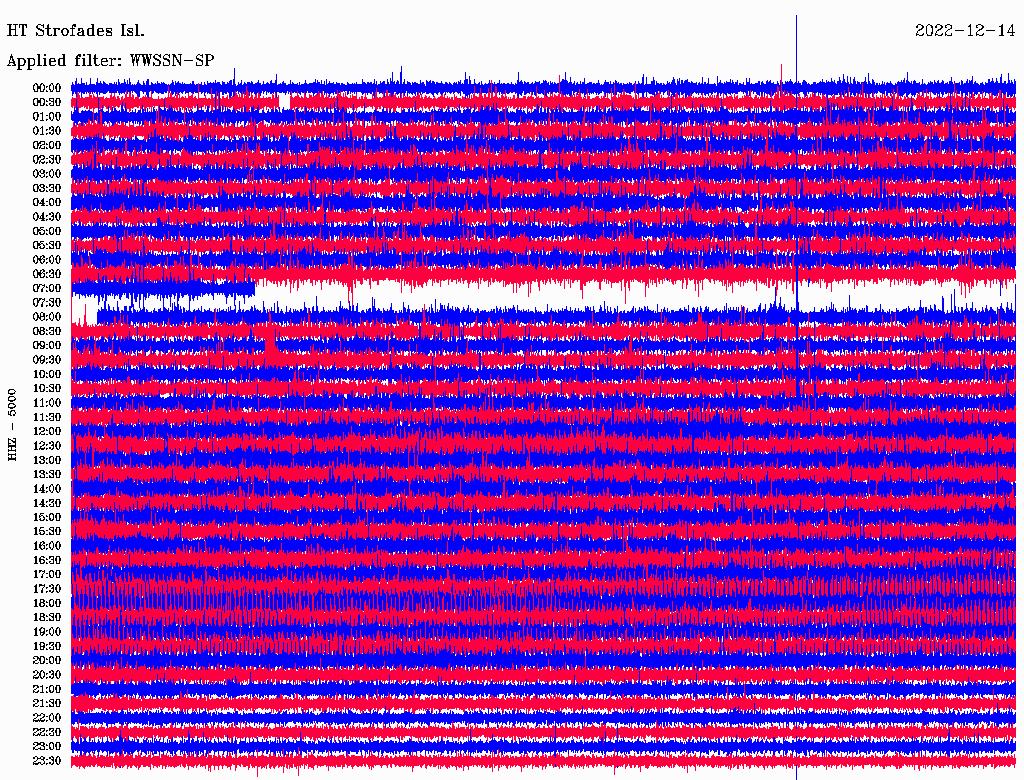
Task: Select the 13:30 time label
Action: tap(47, 474)
